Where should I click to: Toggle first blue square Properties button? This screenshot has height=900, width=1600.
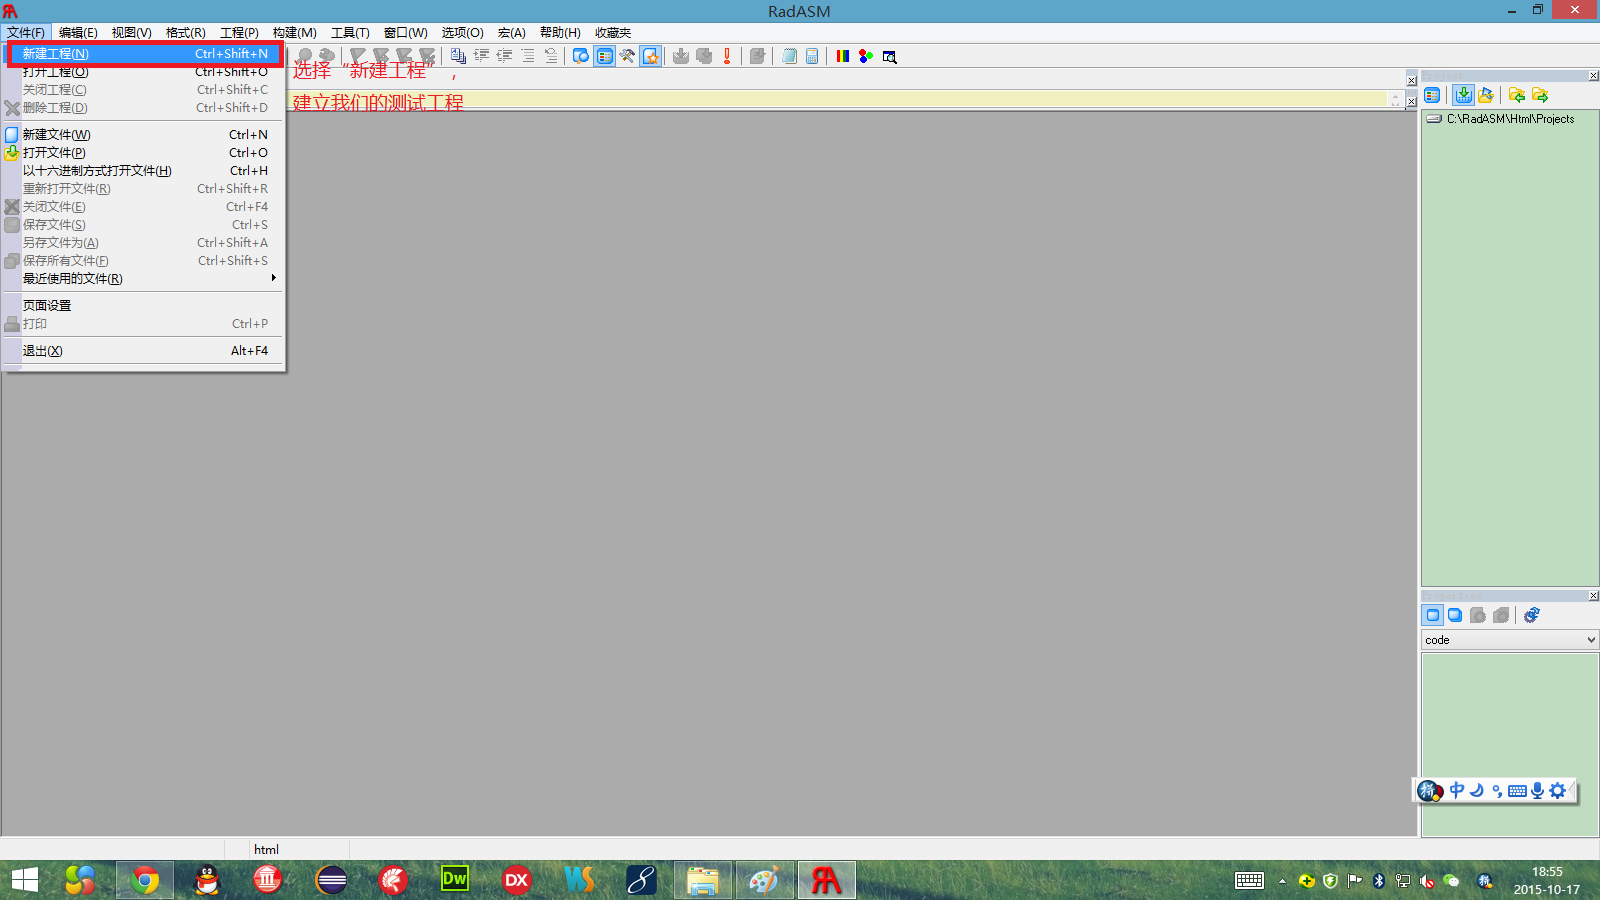click(1432, 615)
